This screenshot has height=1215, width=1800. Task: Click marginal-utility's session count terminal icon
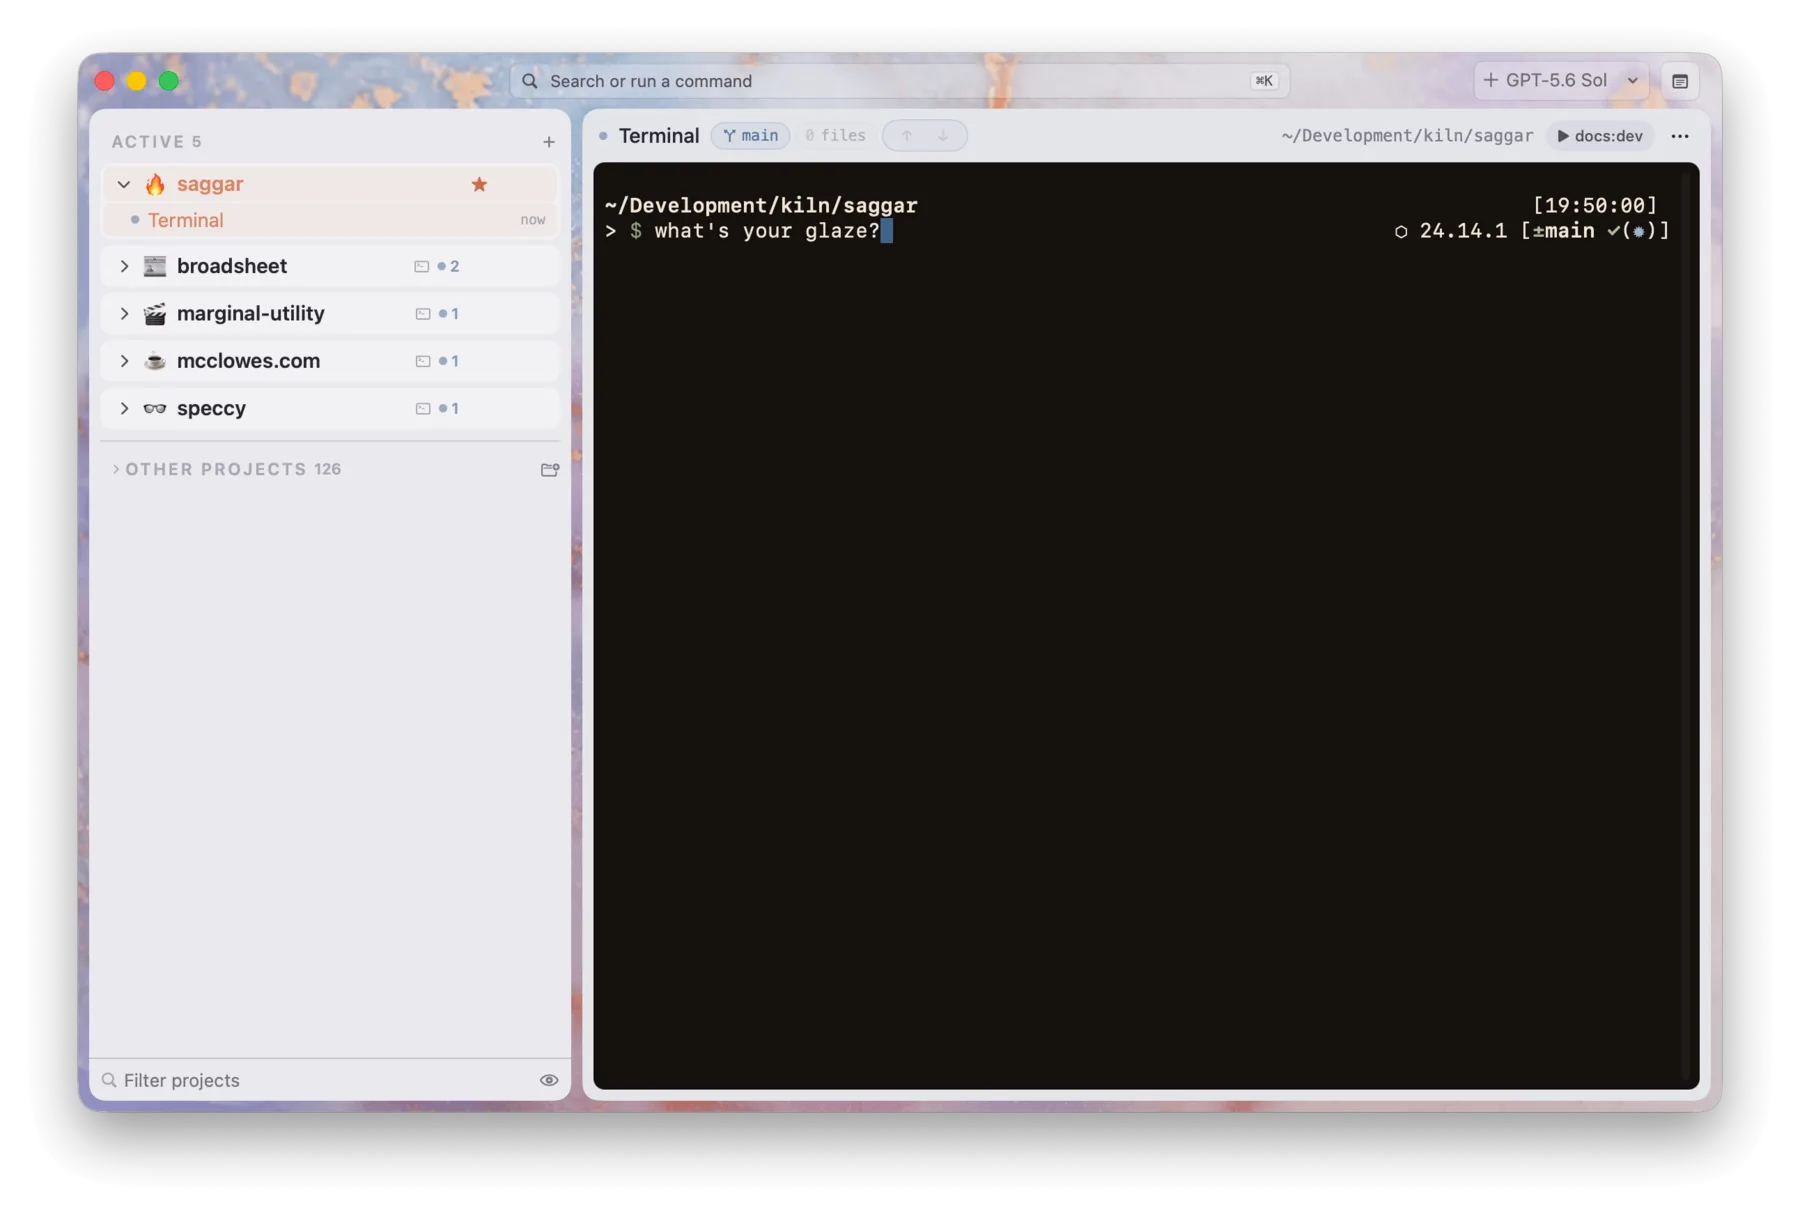(423, 313)
